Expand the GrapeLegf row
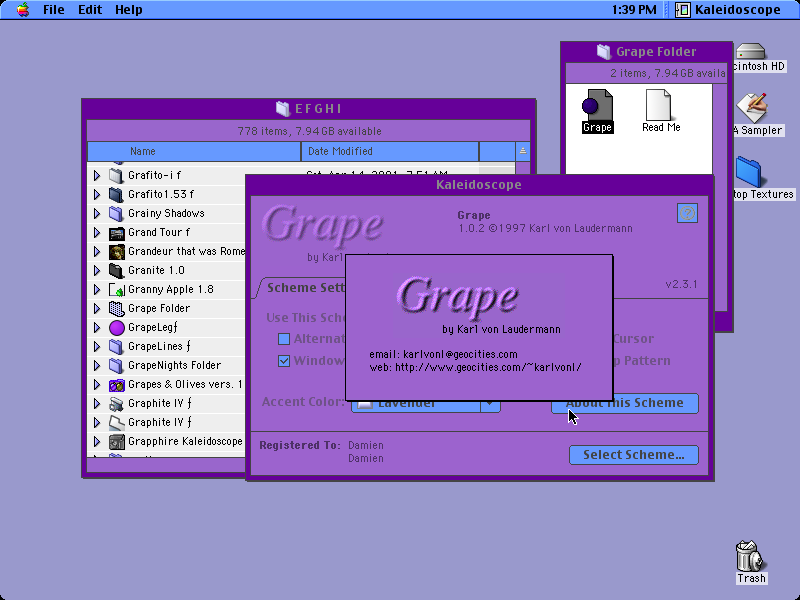Image resolution: width=800 pixels, height=600 pixels. [97, 328]
